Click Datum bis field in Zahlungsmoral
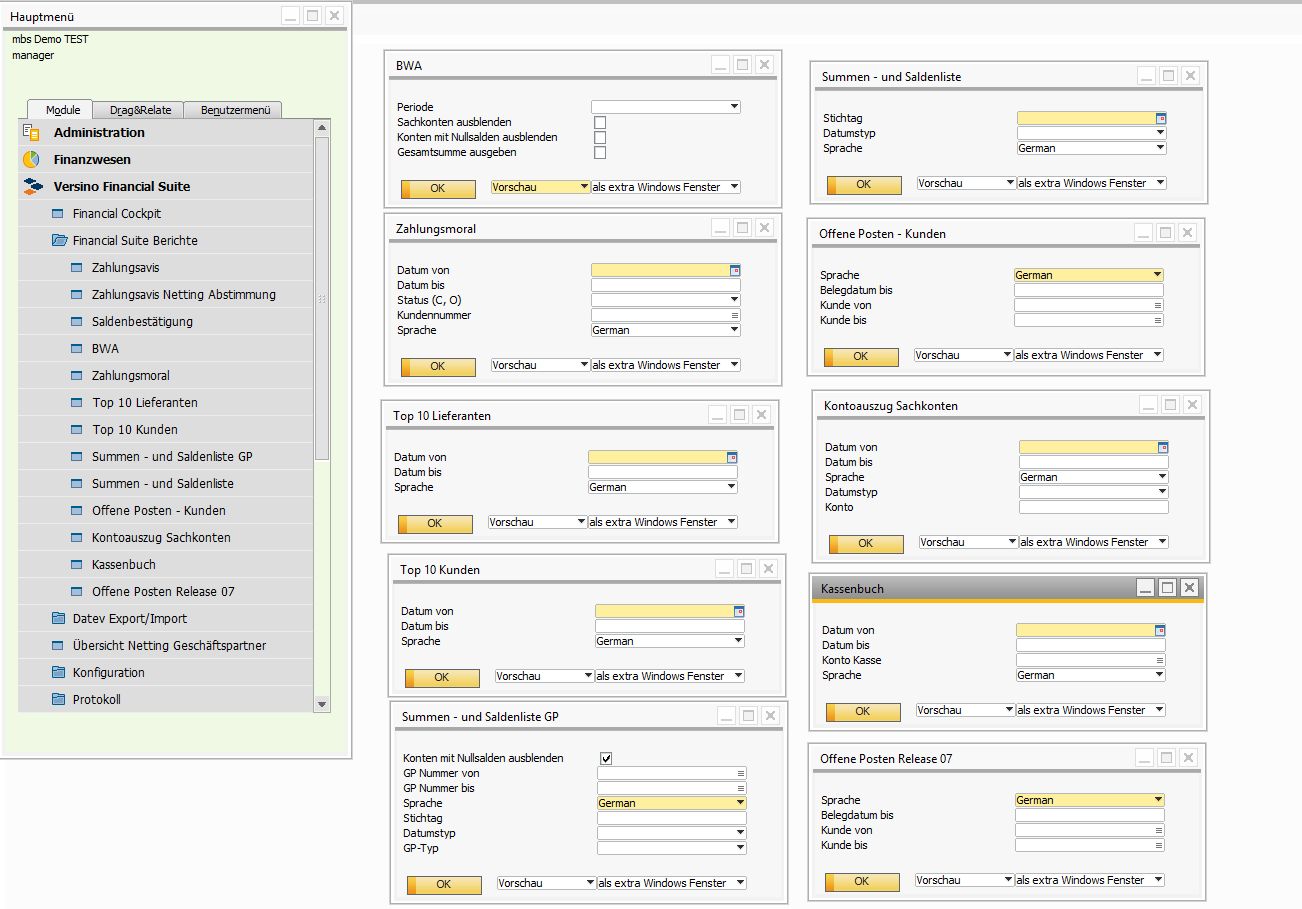Viewport: 1302px width, 909px height. (x=666, y=285)
